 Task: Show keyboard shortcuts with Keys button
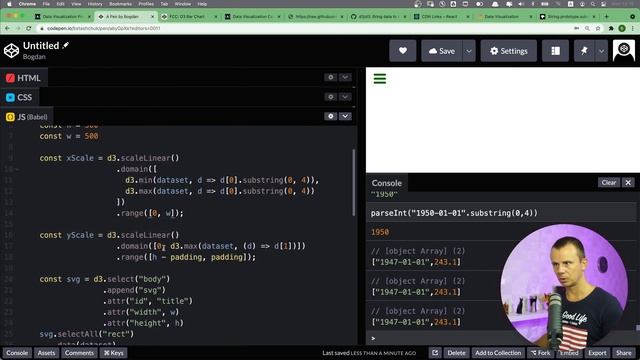pyautogui.click(x=113, y=353)
